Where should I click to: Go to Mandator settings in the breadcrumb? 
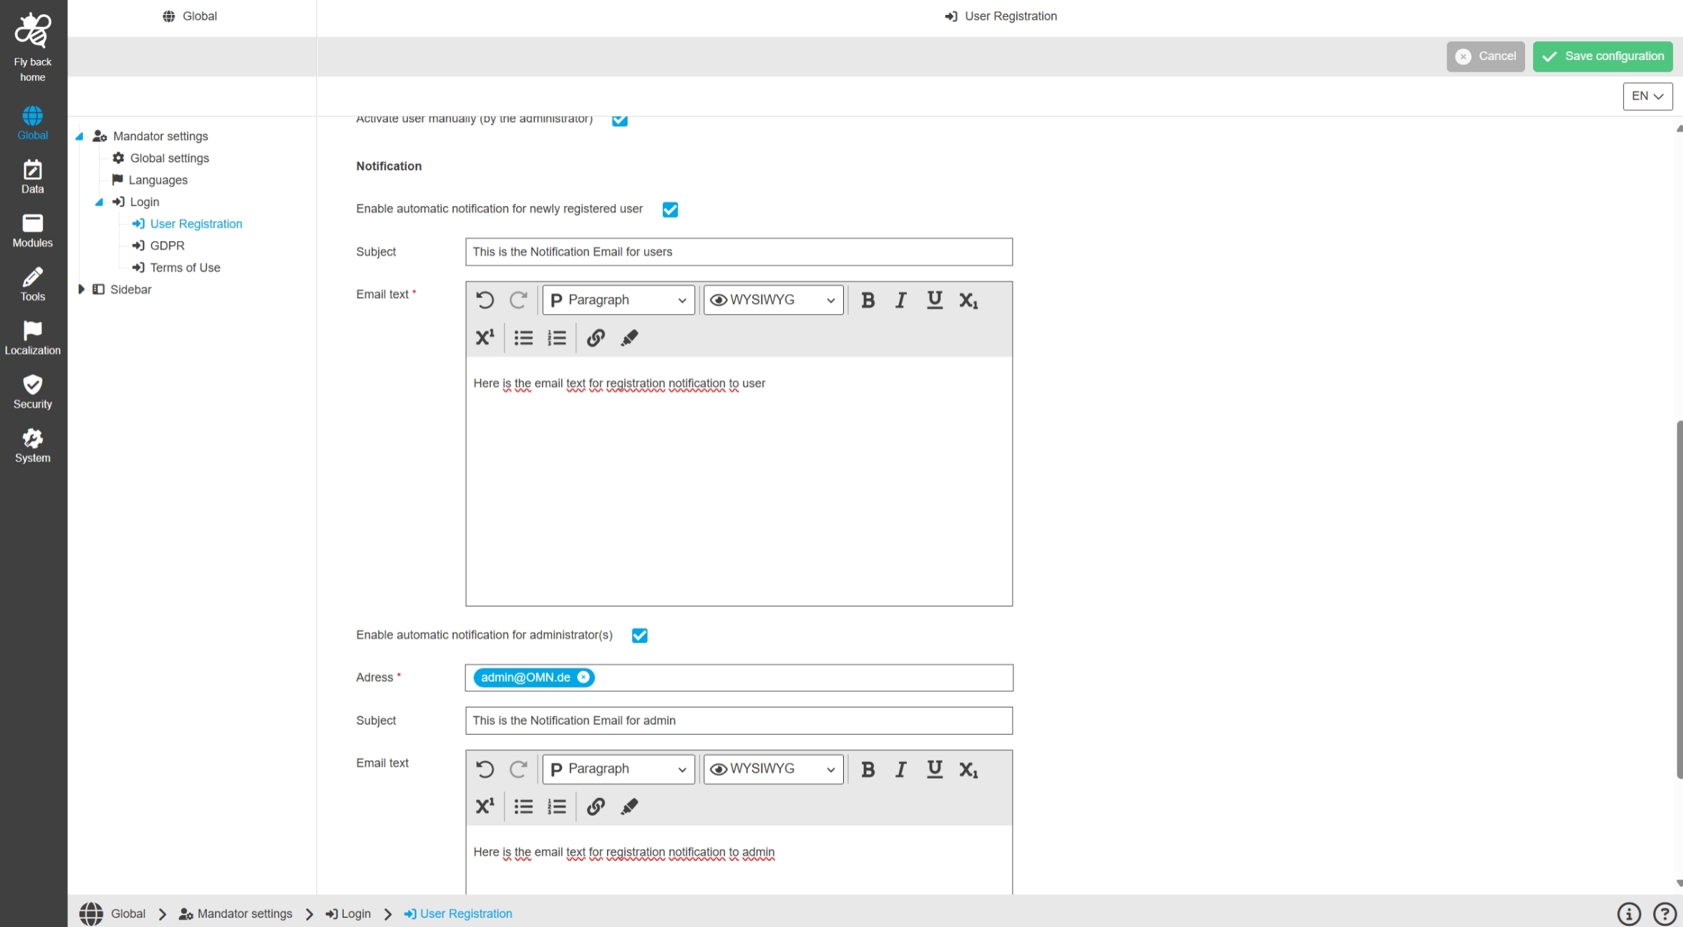pos(236,914)
